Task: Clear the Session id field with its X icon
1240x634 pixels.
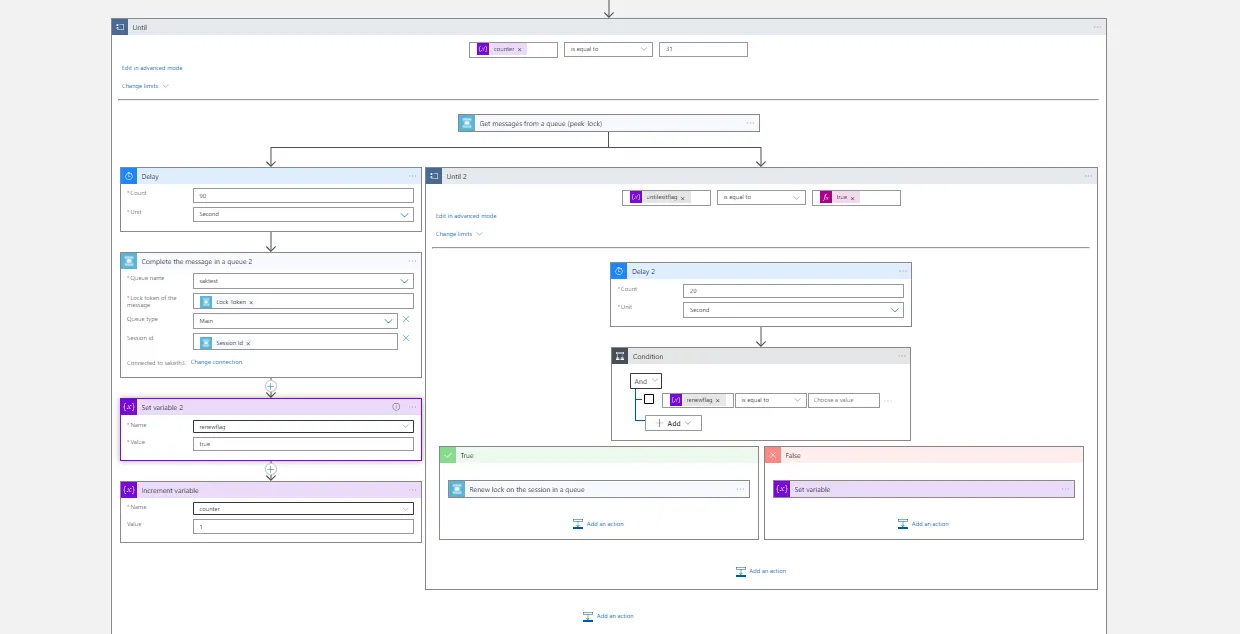Action: 406,338
